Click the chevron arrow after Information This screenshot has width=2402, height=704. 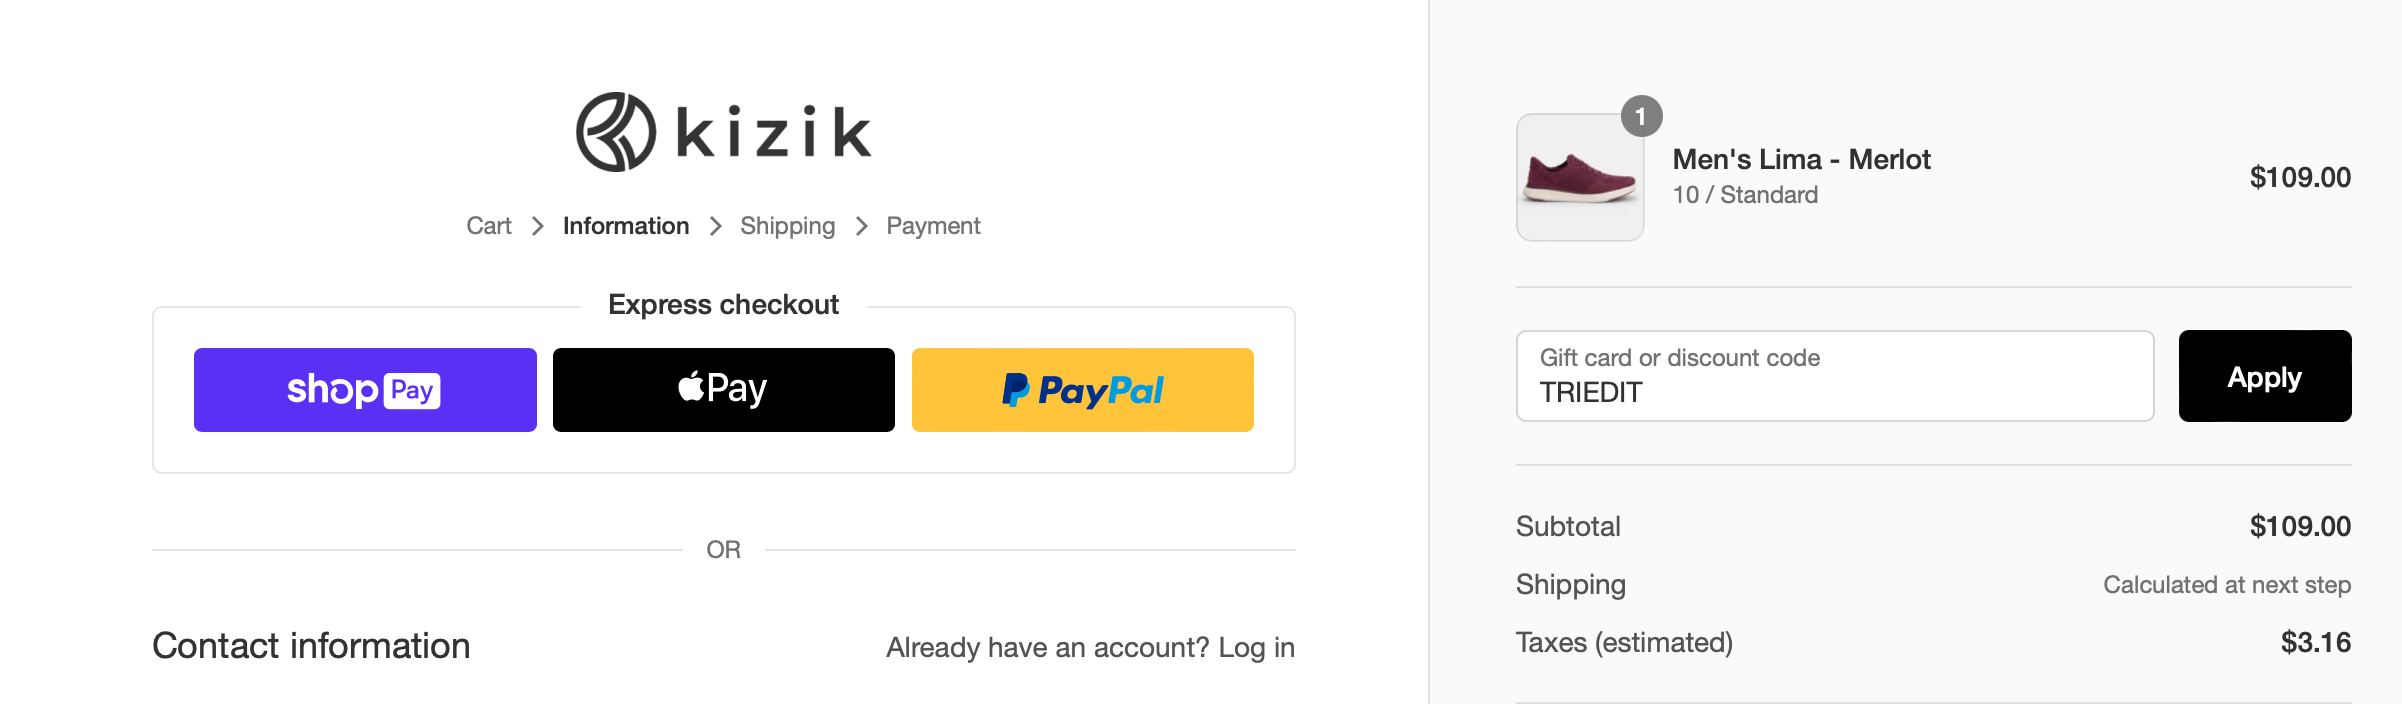click(x=715, y=226)
